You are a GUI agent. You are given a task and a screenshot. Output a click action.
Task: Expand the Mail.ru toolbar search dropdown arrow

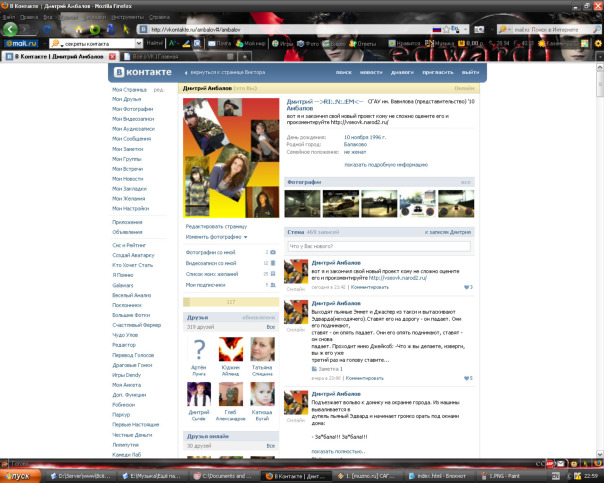click(139, 44)
